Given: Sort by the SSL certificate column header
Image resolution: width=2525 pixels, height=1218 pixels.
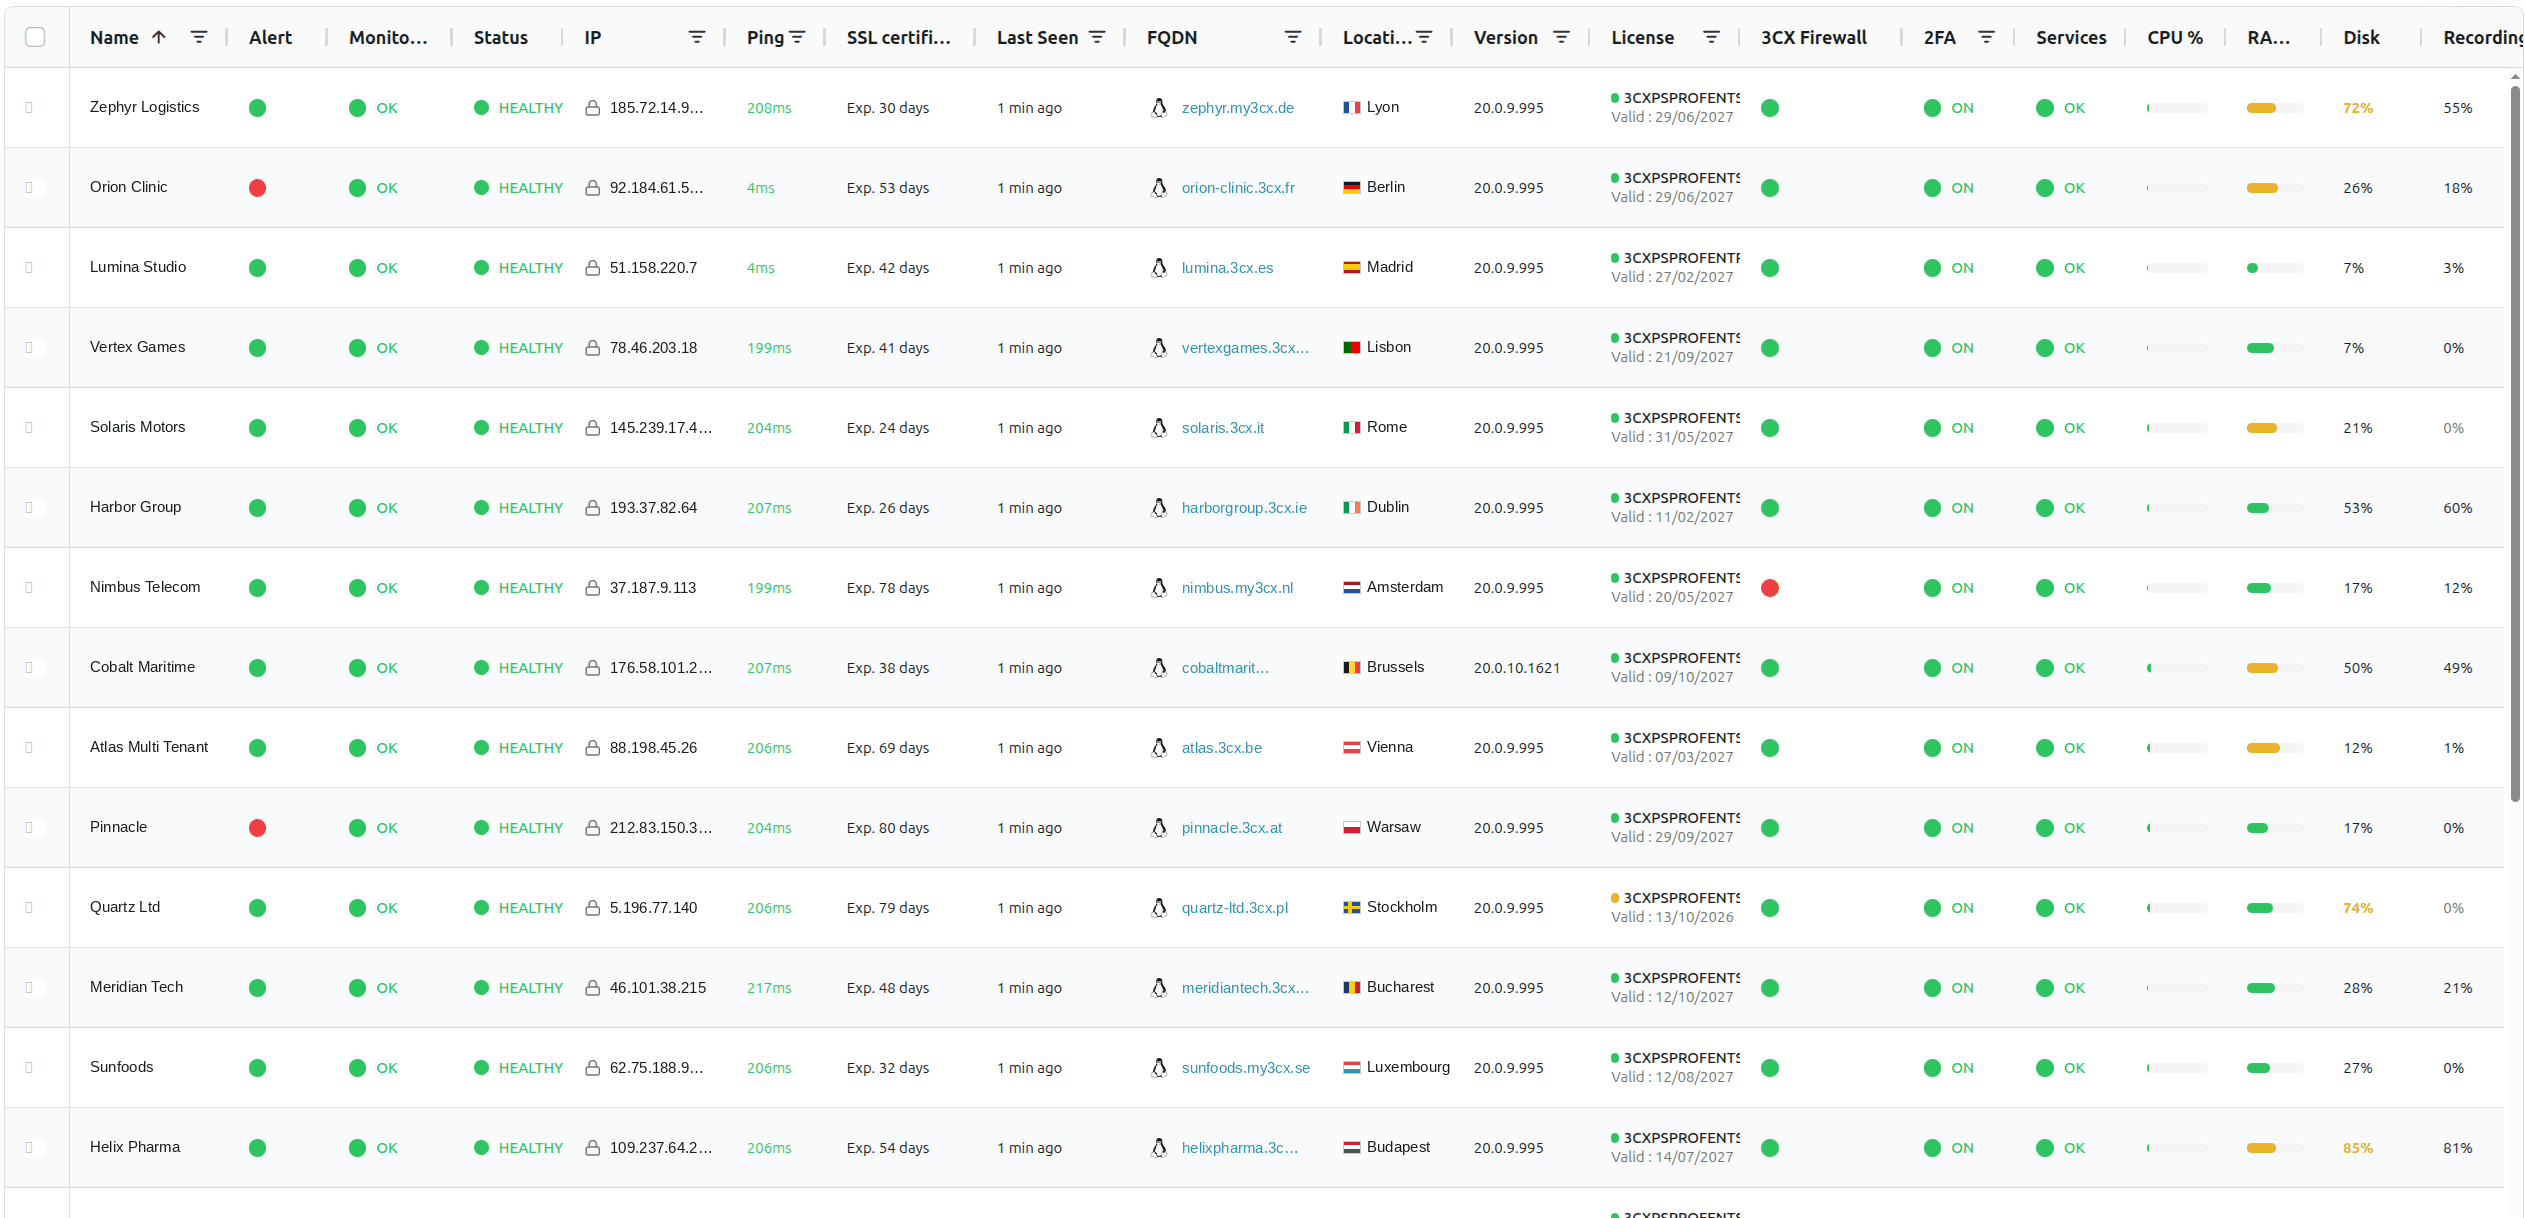Looking at the screenshot, I should [x=898, y=37].
